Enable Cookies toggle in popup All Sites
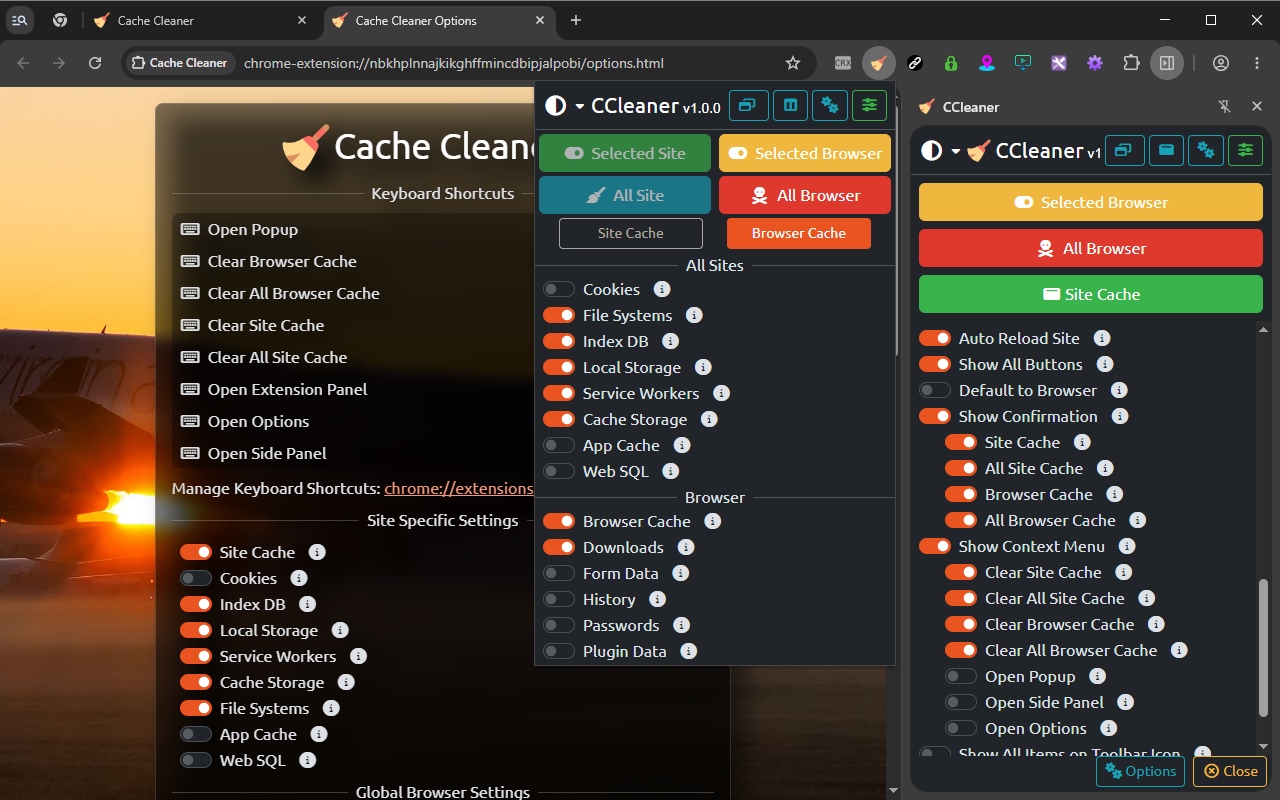The width and height of the screenshot is (1280, 800). pyautogui.click(x=559, y=289)
